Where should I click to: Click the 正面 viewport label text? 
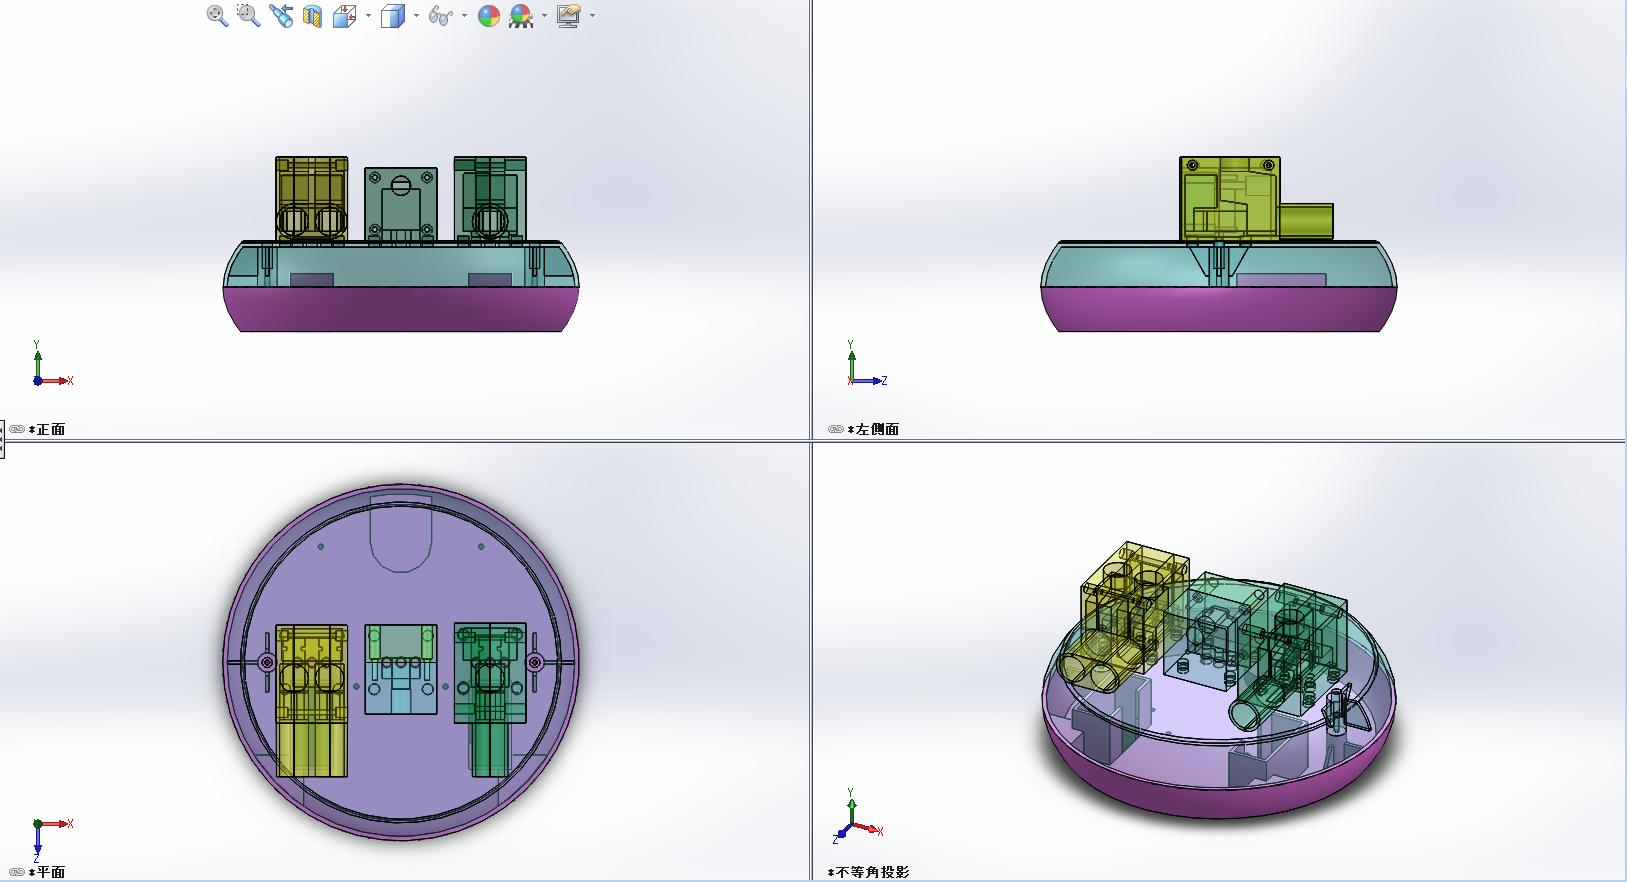tap(50, 429)
